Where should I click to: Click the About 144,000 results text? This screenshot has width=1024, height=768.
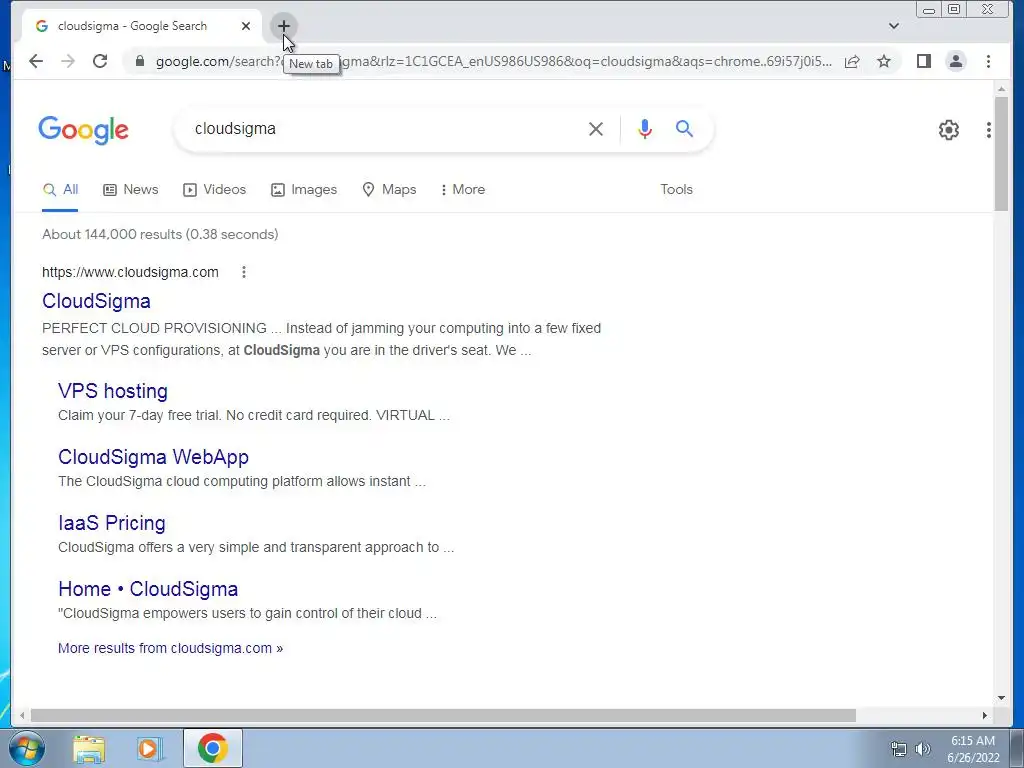pos(160,234)
